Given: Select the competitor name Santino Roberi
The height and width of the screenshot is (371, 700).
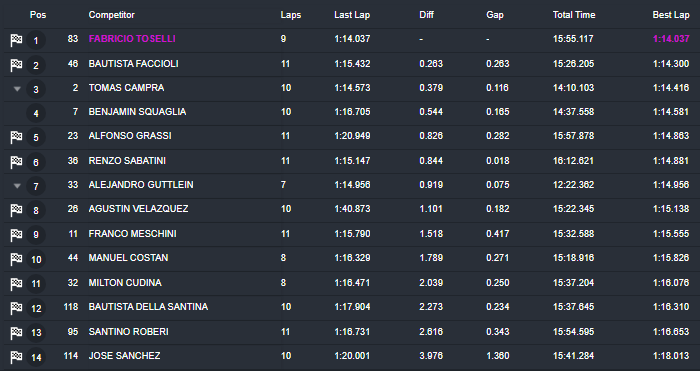Looking at the screenshot, I should pos(129,332).
